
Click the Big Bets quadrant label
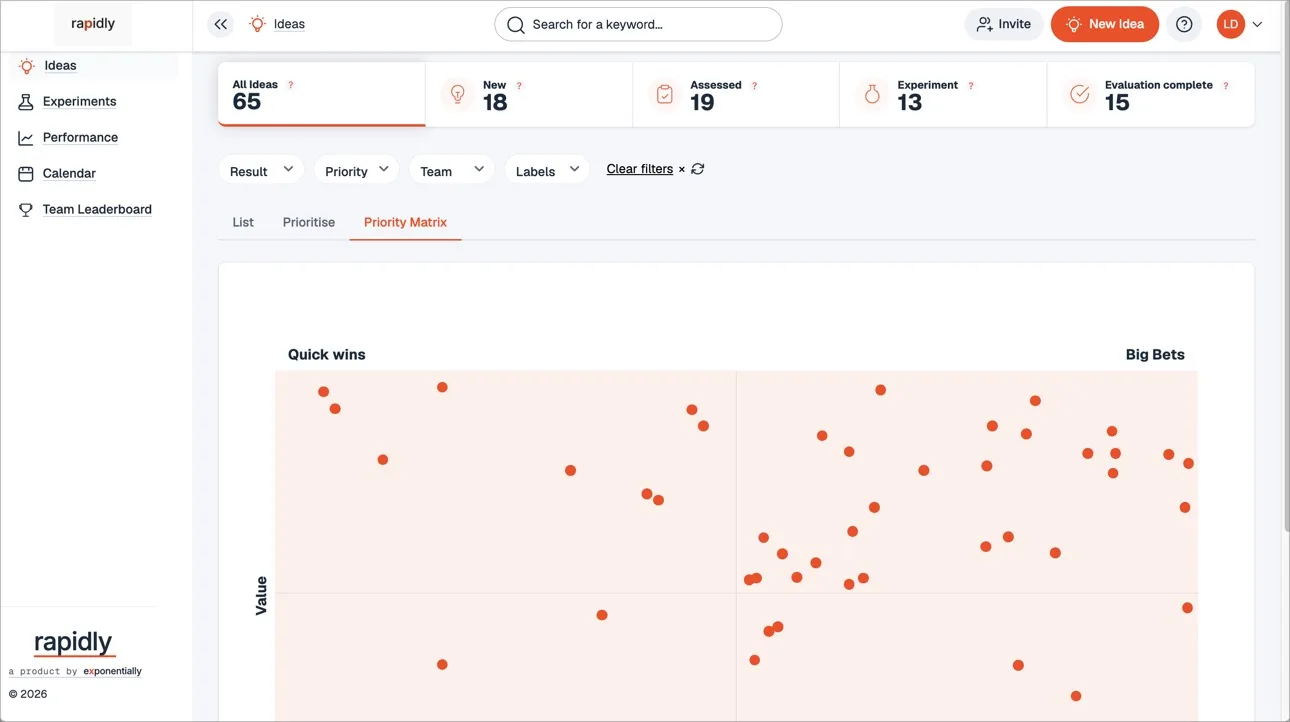click(1155, 354)
